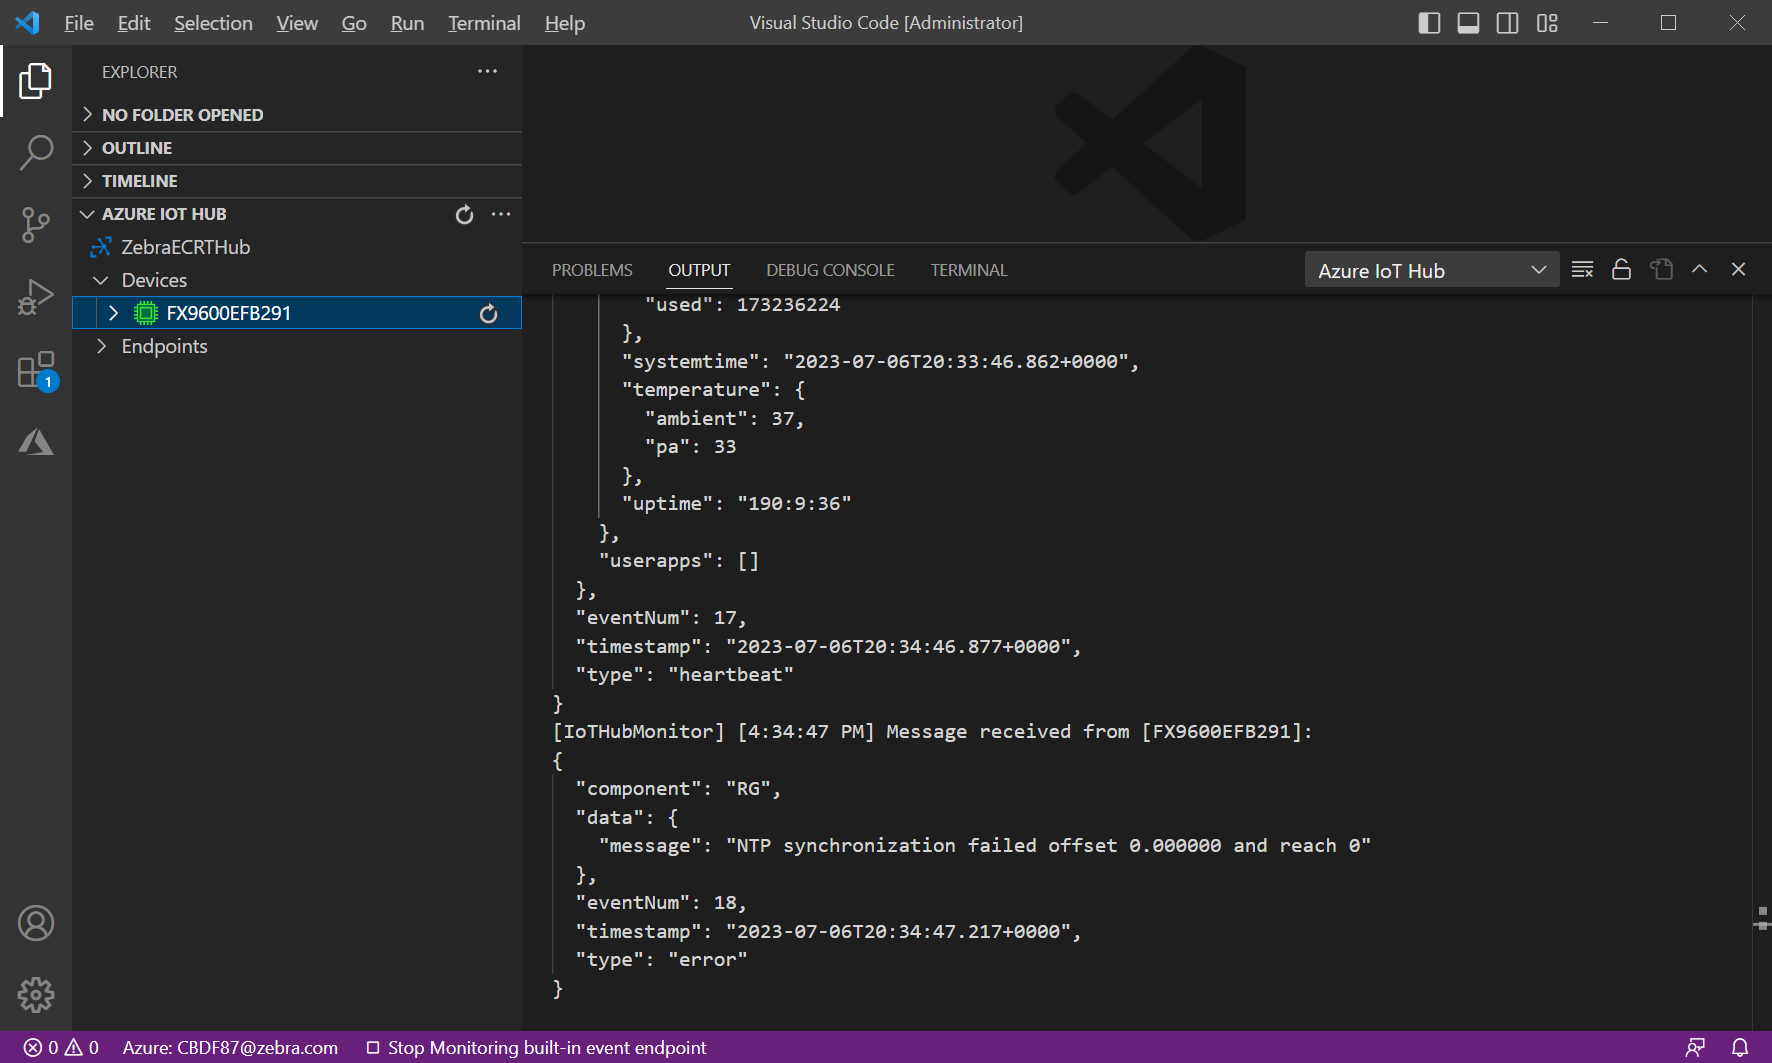Viewport: 1772px width, 1063px height.
Task: Open more actions for Azure IoT Hub section
Action: (501, 214)
